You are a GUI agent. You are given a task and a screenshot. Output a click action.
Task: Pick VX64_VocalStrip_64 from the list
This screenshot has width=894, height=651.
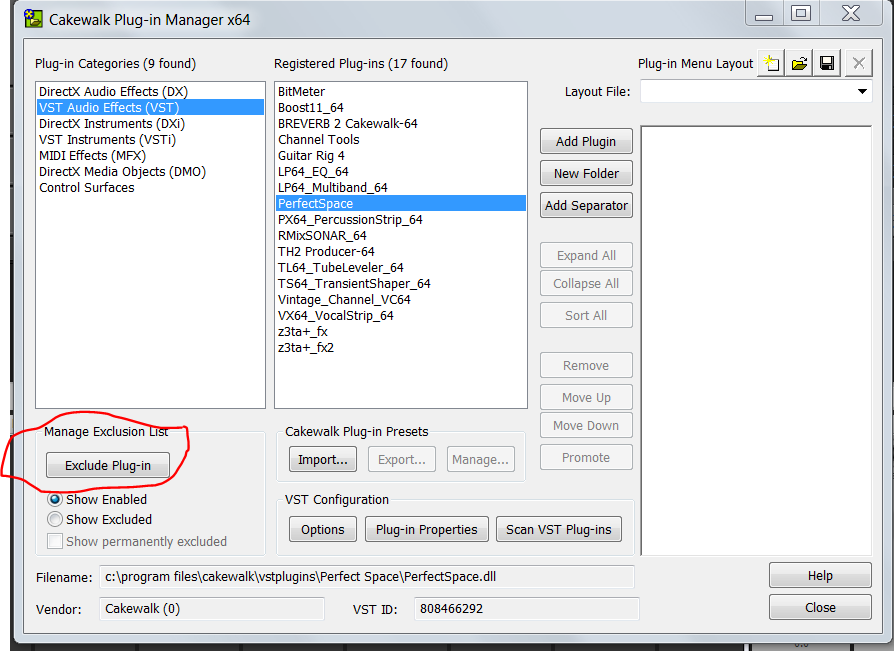(x=335, y=316)
